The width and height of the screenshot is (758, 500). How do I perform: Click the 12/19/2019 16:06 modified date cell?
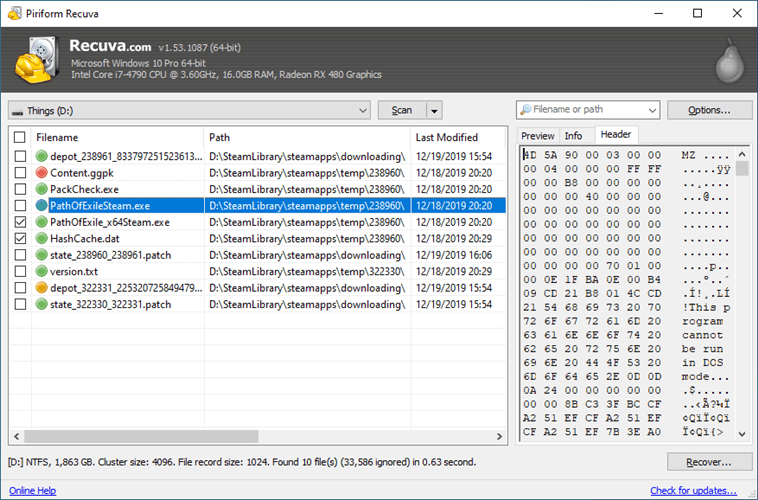coord(453,255)
